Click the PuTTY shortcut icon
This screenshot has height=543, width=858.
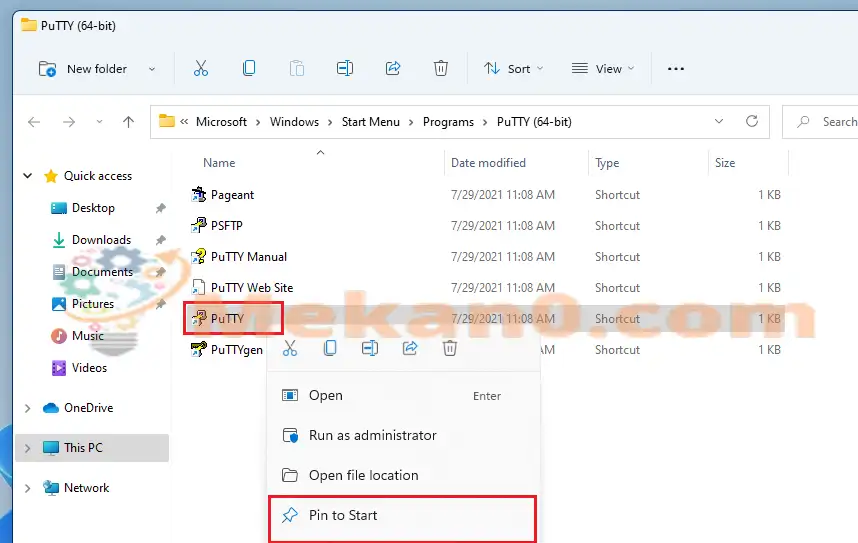pyautogui.click(x=199, y=318)
